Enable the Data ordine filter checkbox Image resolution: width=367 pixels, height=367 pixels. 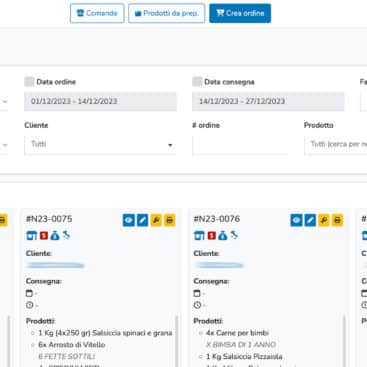click(29, 82)
